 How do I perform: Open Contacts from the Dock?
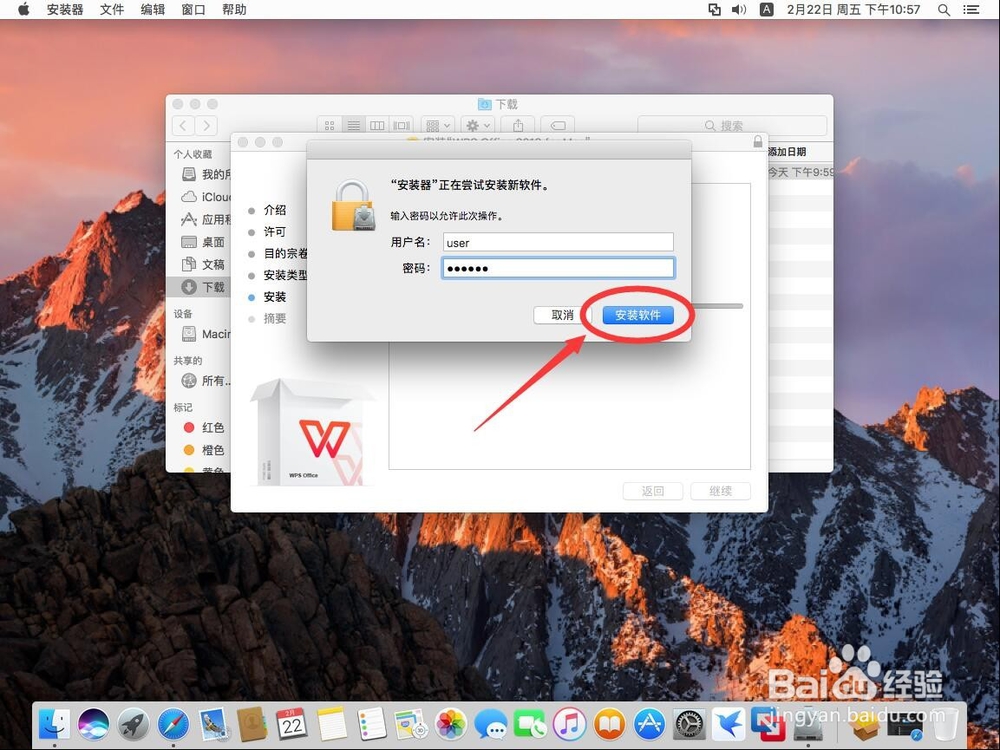(x=252, y=724)
